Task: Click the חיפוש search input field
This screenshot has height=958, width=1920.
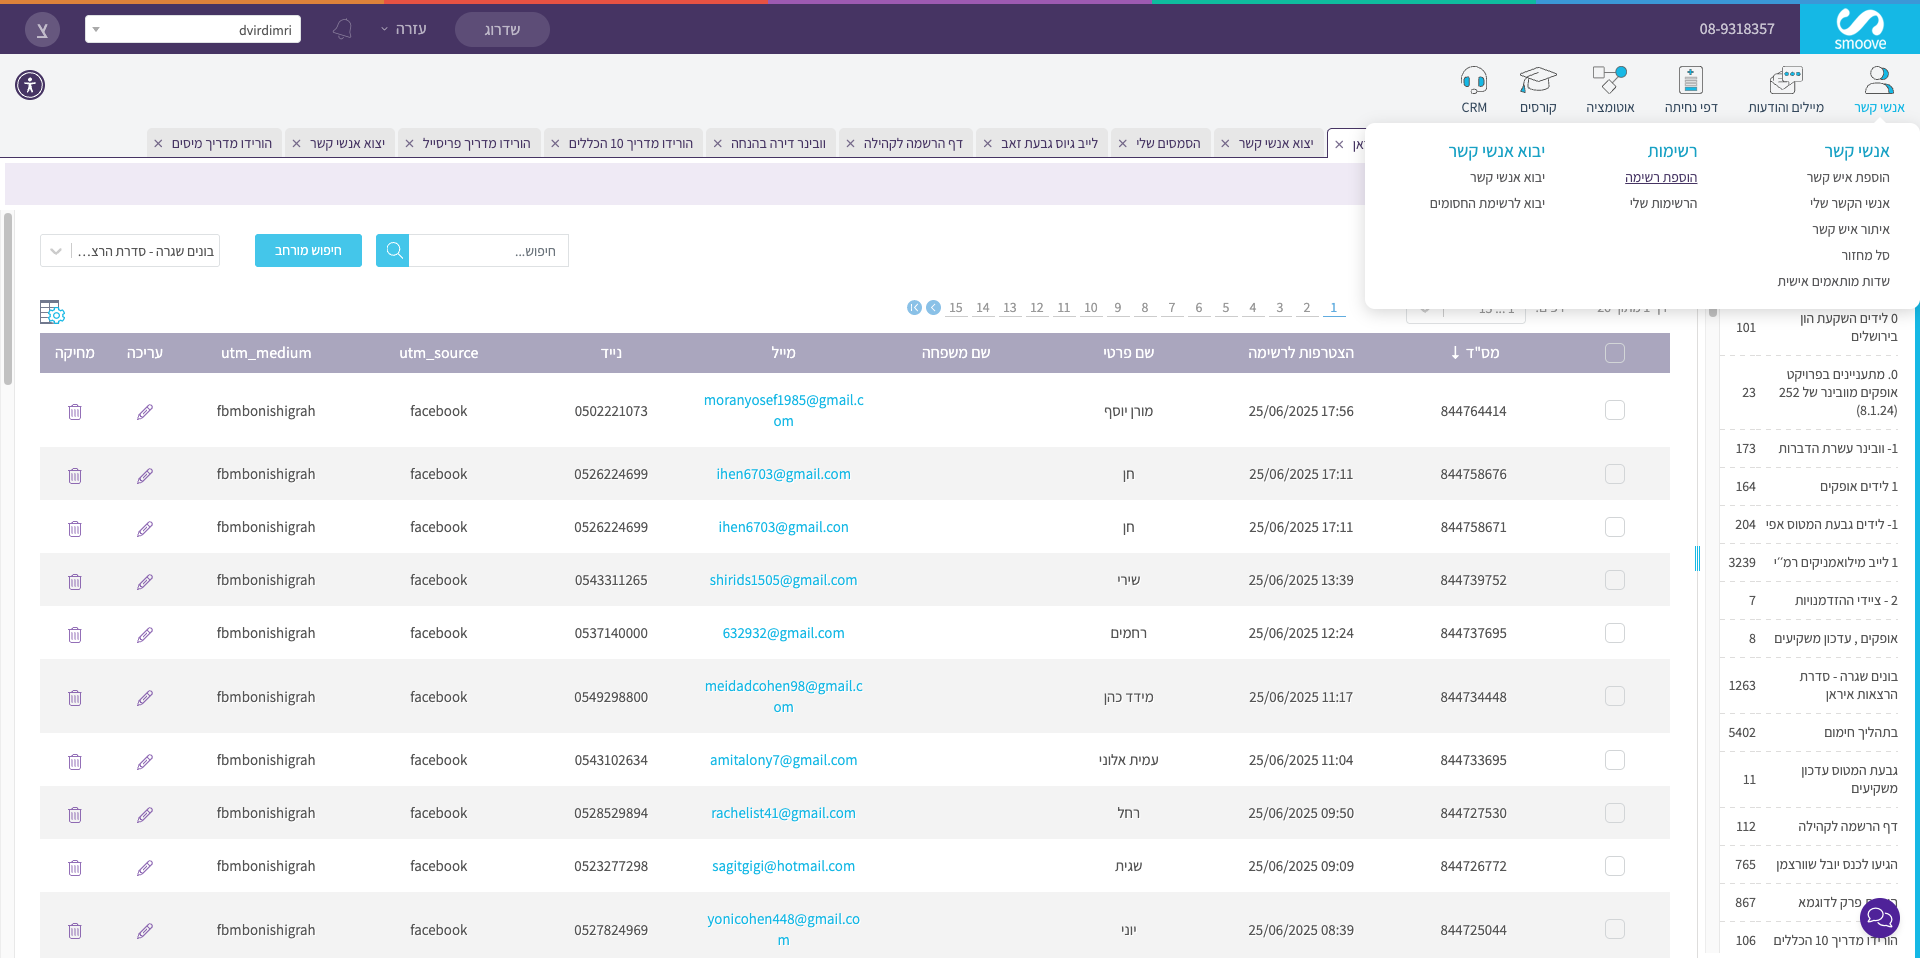Action: pyautogui.click(x=489, y=250)
